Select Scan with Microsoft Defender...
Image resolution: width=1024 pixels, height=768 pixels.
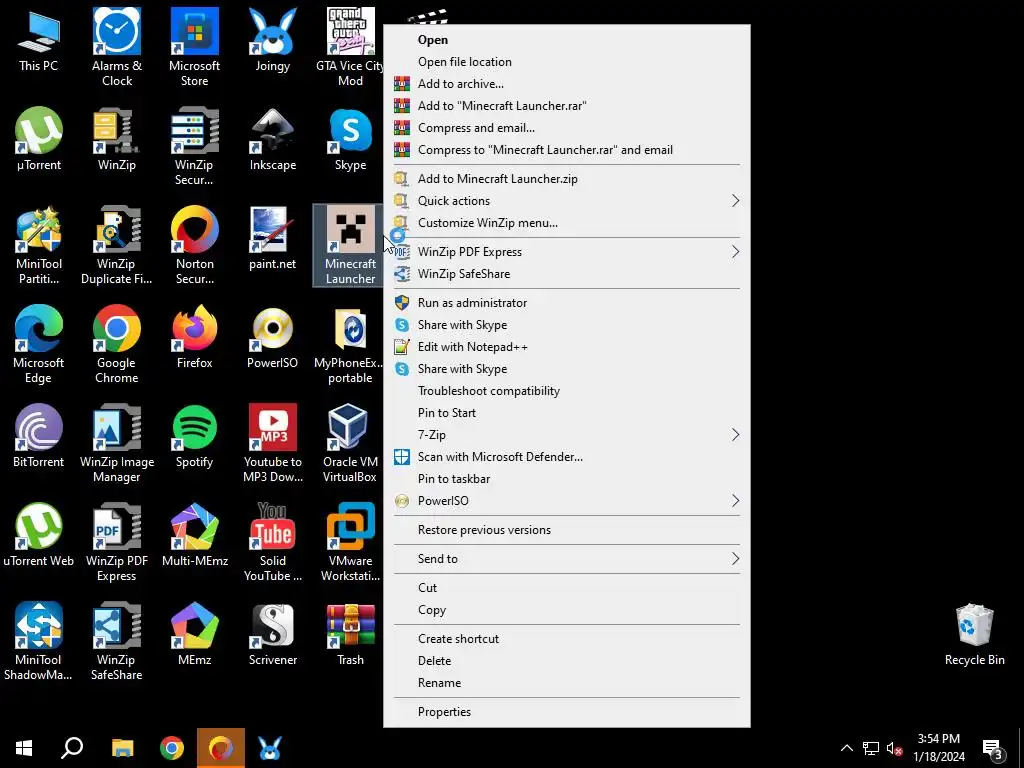click(567, 456)
